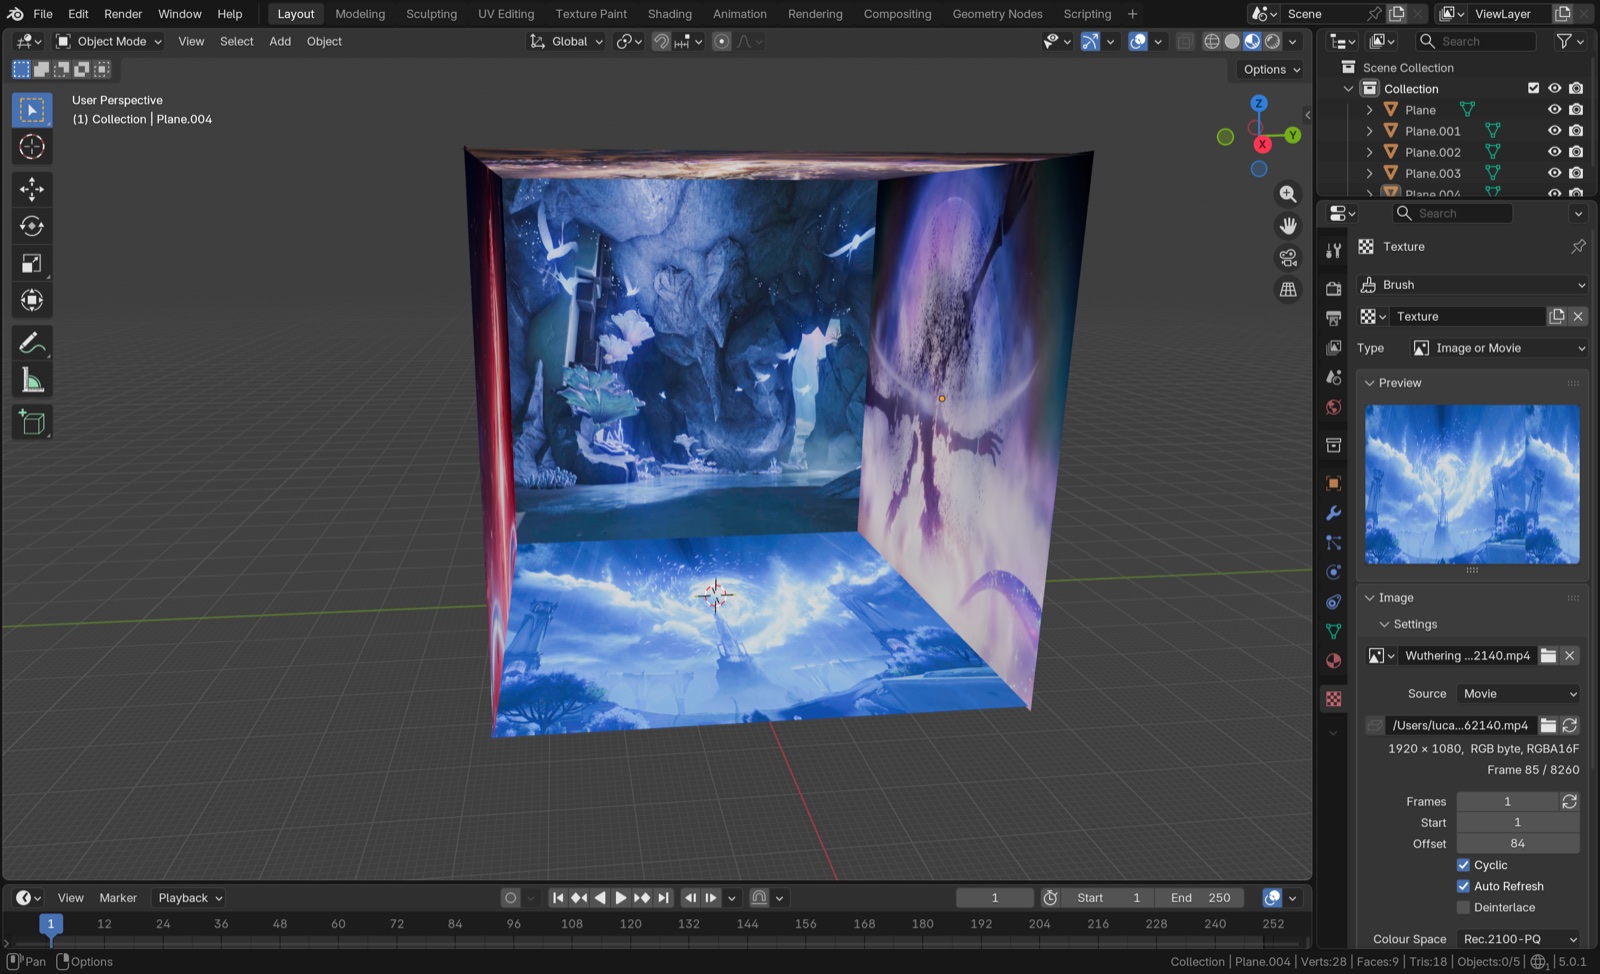Screen dimensions: 1600x974
Task: Enable the Deinterlace checkbox
Action: [x=1463, y=908]
